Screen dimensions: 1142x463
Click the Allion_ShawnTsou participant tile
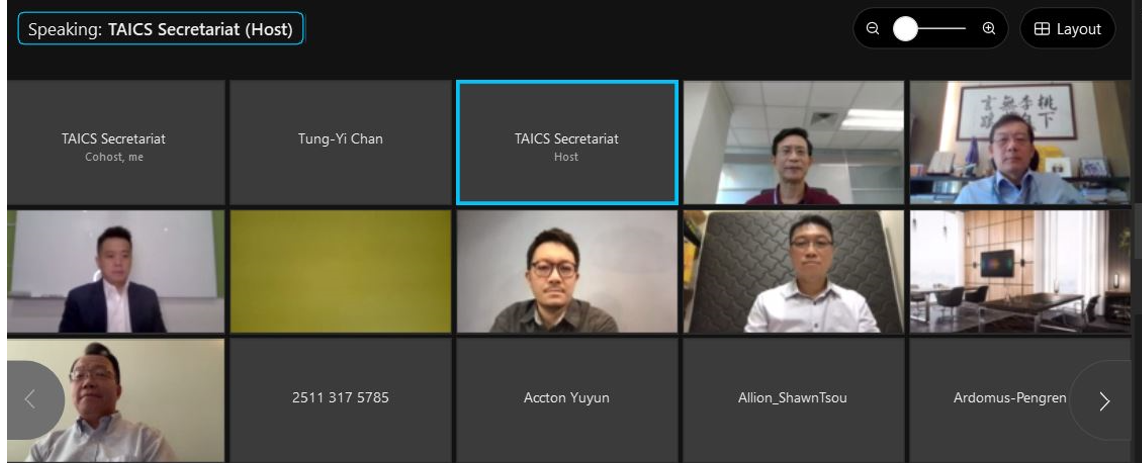[x=792, y=400]
